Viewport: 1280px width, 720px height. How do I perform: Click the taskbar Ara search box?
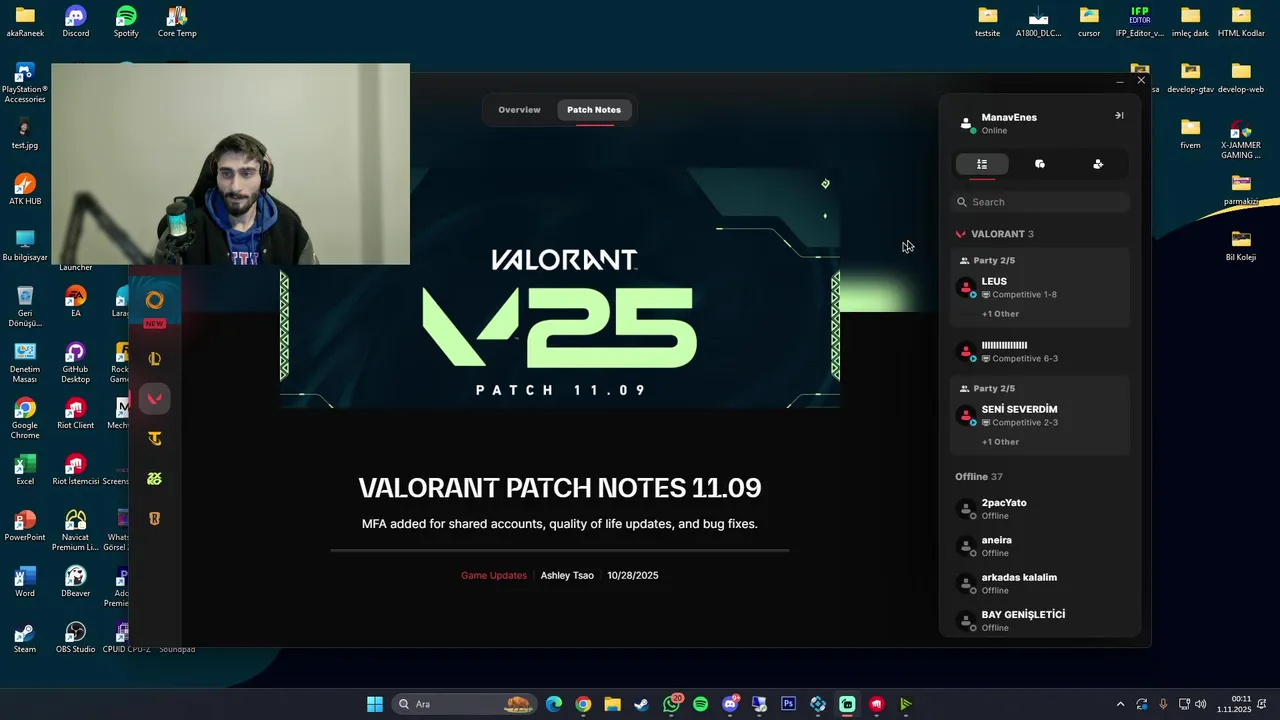(466, 704)
